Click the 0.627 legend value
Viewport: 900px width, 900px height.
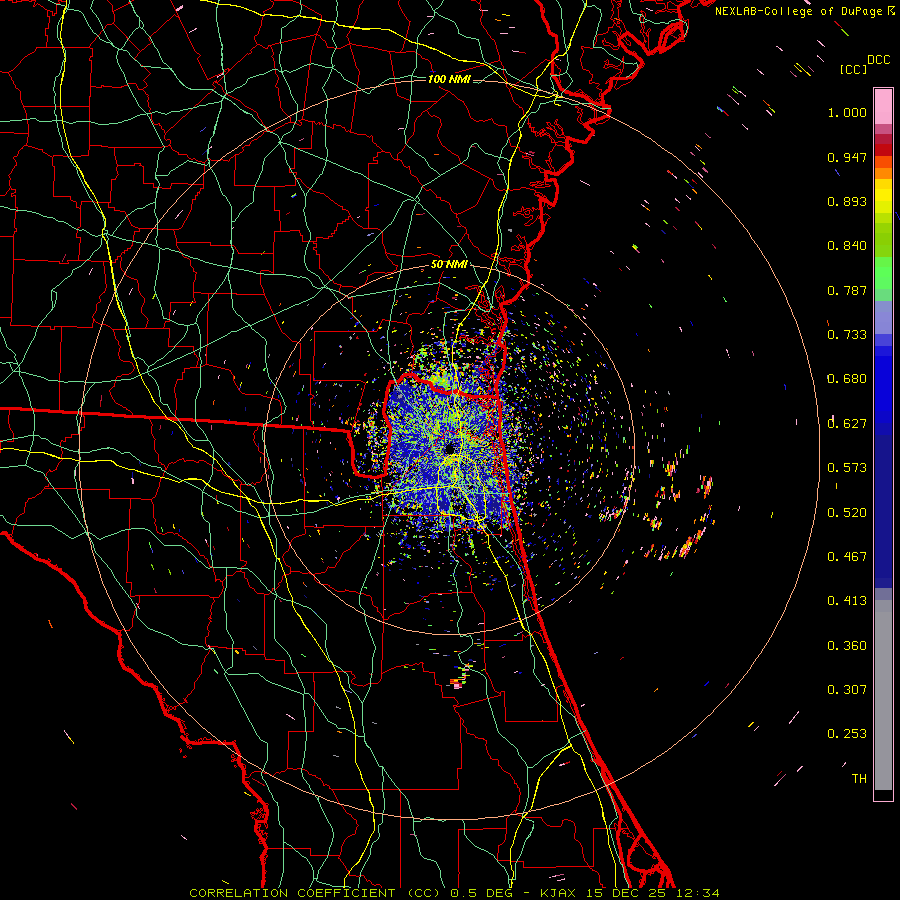point(847,424)
